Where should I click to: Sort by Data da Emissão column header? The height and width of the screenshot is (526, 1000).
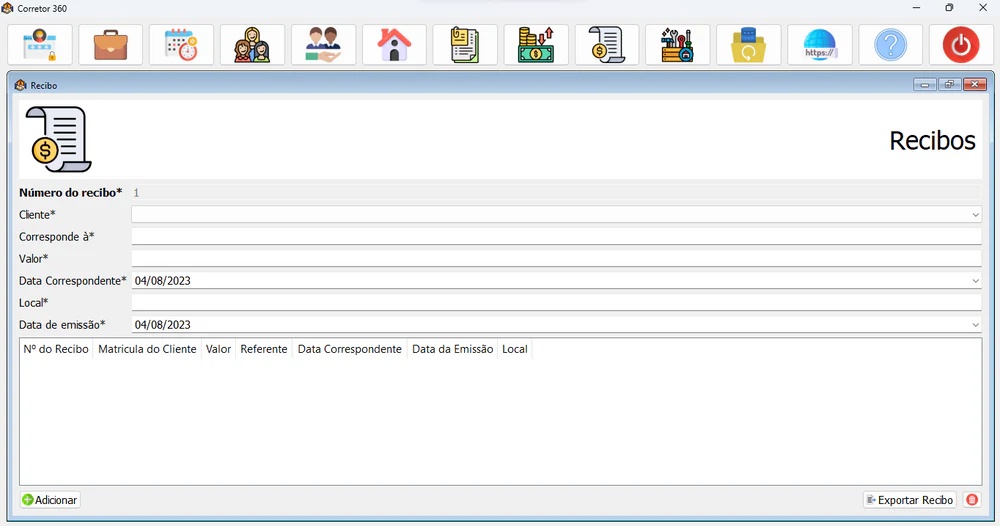pyautogui.click(x=452, y=349)
